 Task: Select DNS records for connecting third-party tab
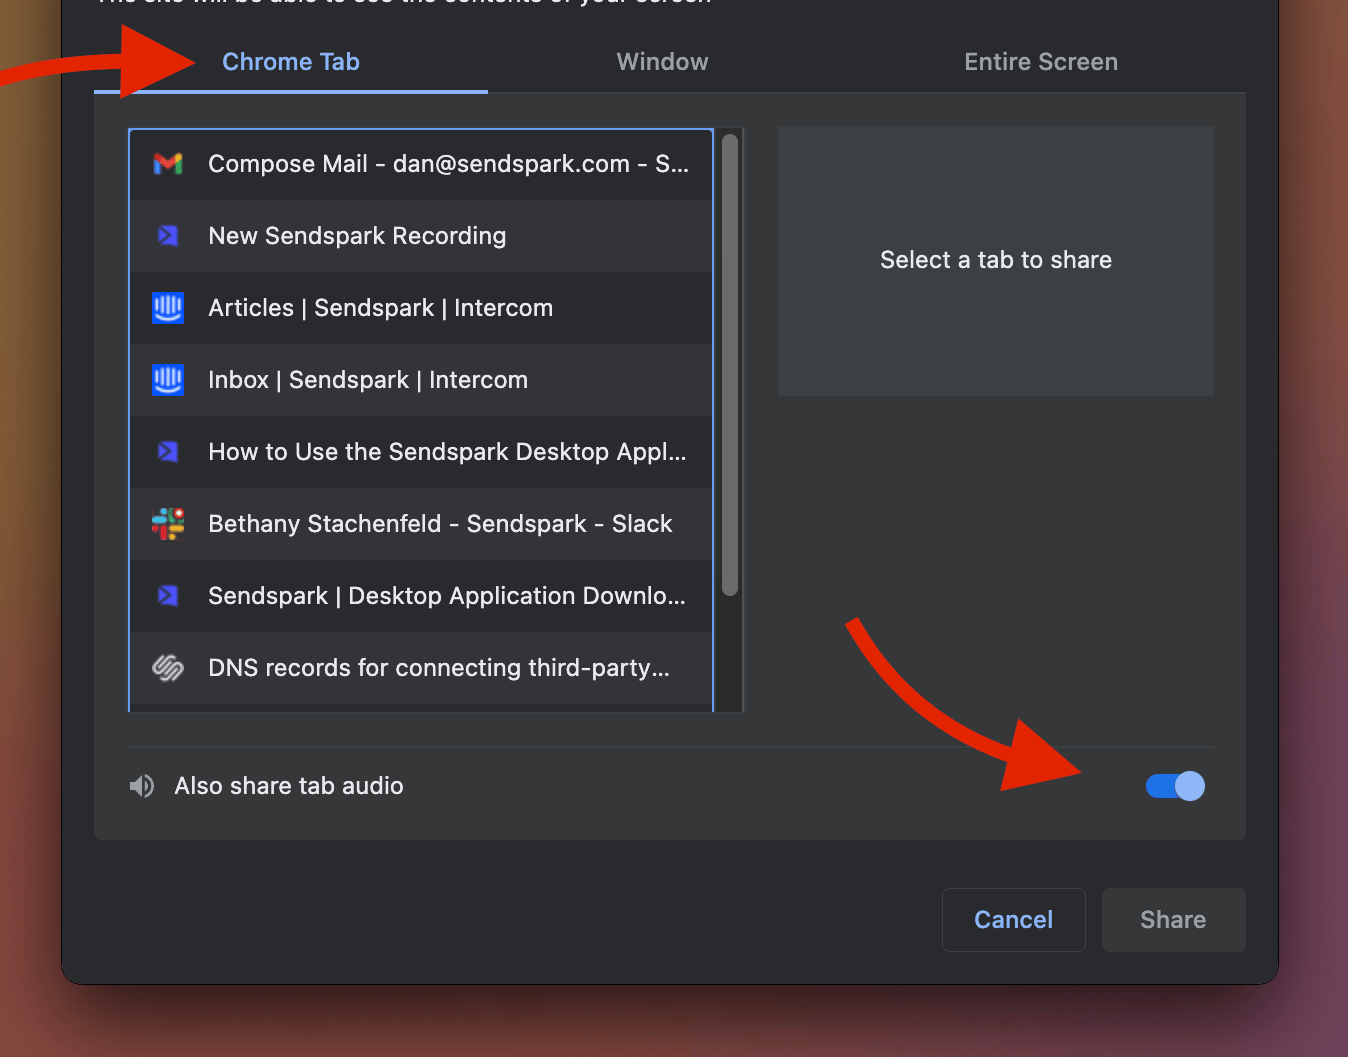[421, 668]
